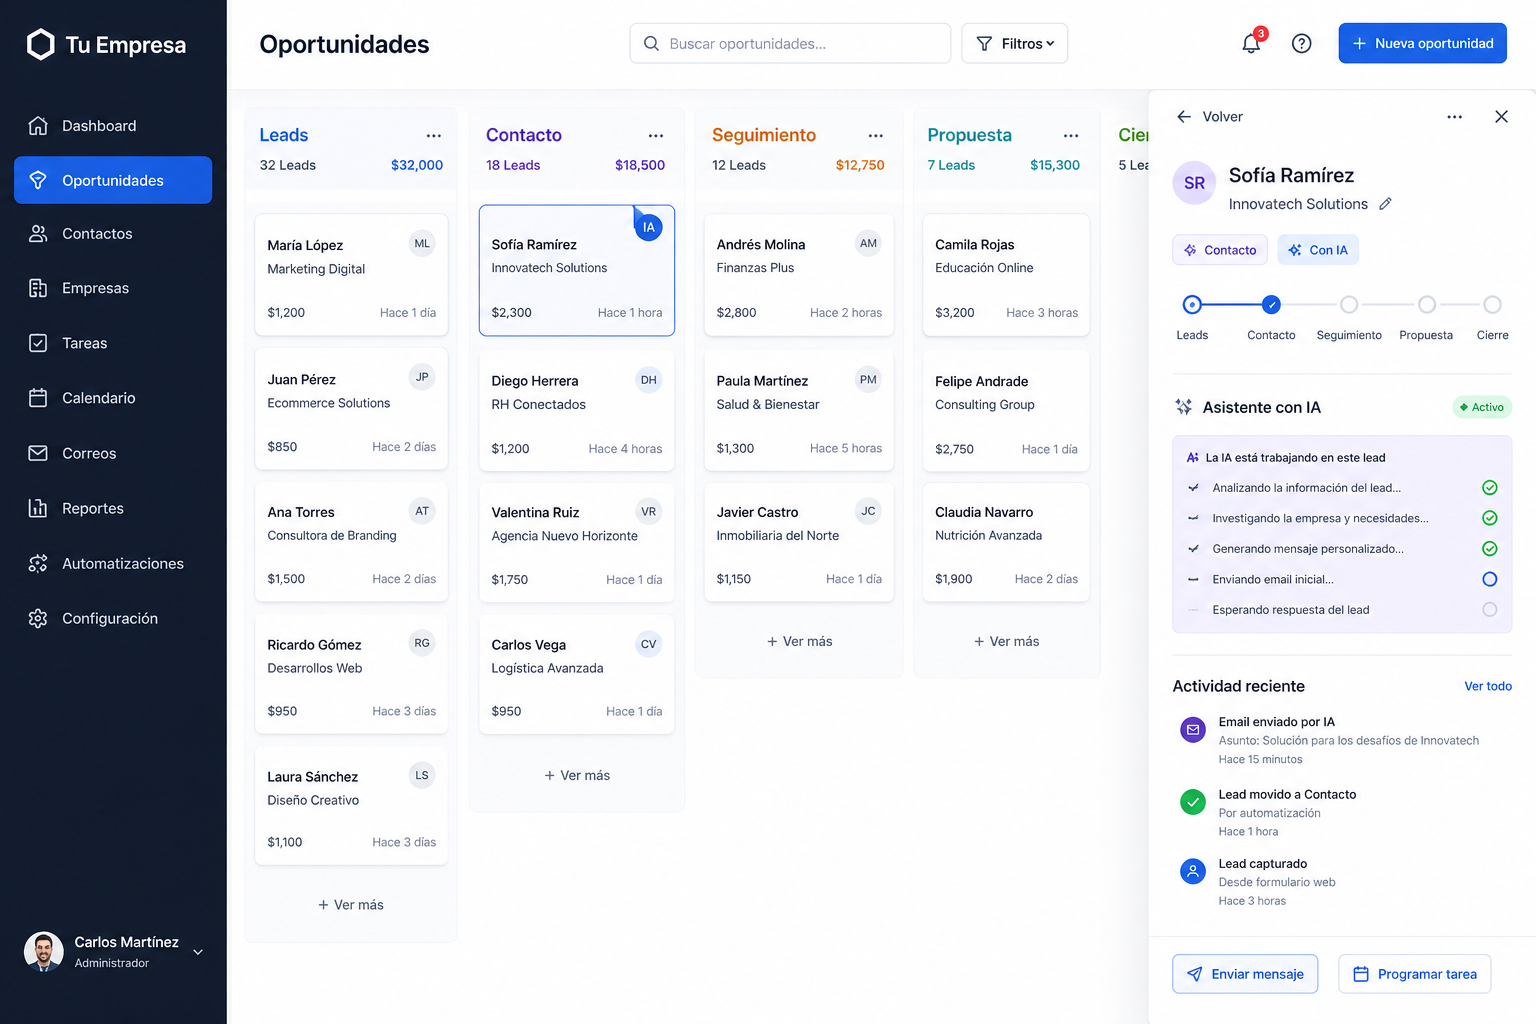Toggle Esperando respuesta del lead circle

coord(1489,610)
